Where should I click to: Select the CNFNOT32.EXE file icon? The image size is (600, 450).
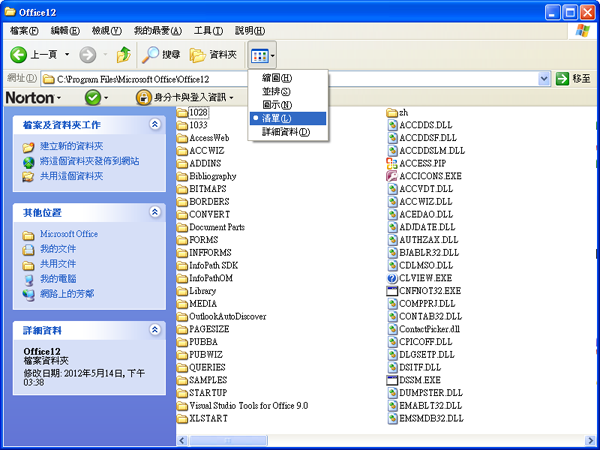coord(392,291)
